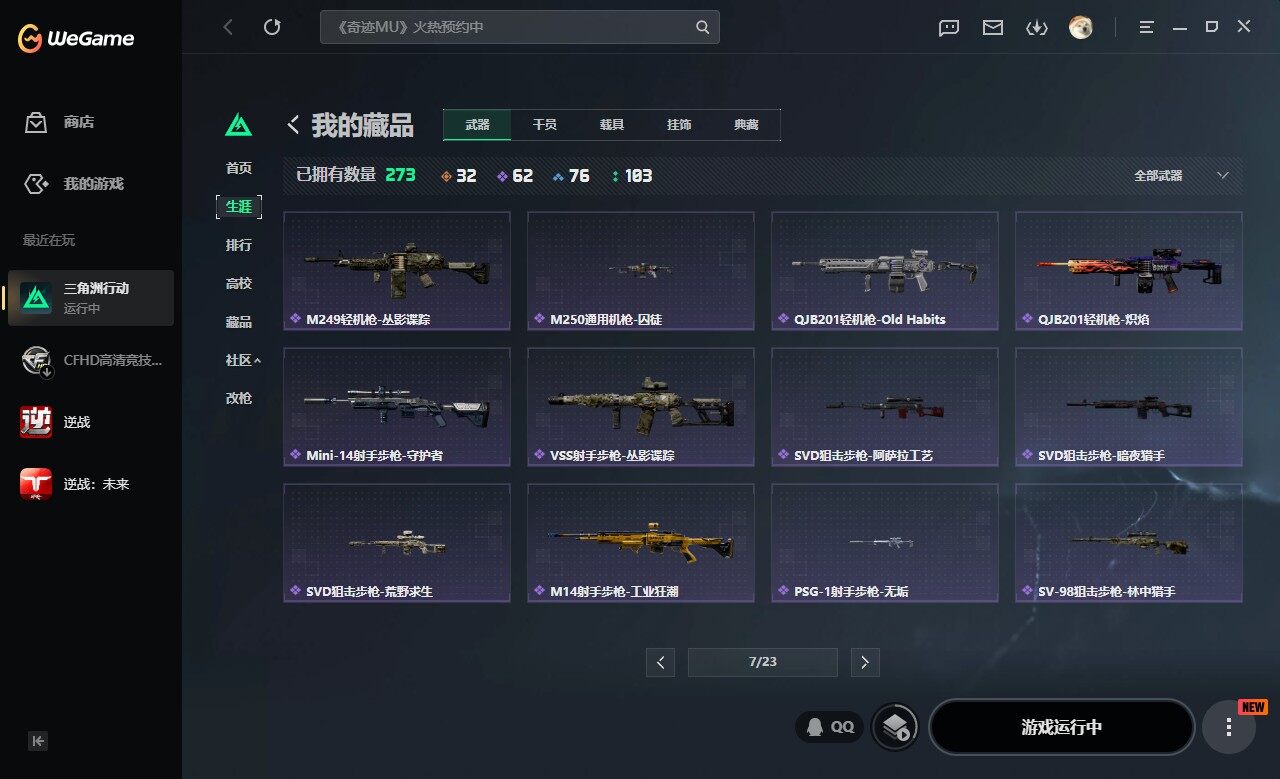The image size is (1280, 779).
Task: Expand the 全部武器 filter dropdown
Action: [x=1181, y=175]
